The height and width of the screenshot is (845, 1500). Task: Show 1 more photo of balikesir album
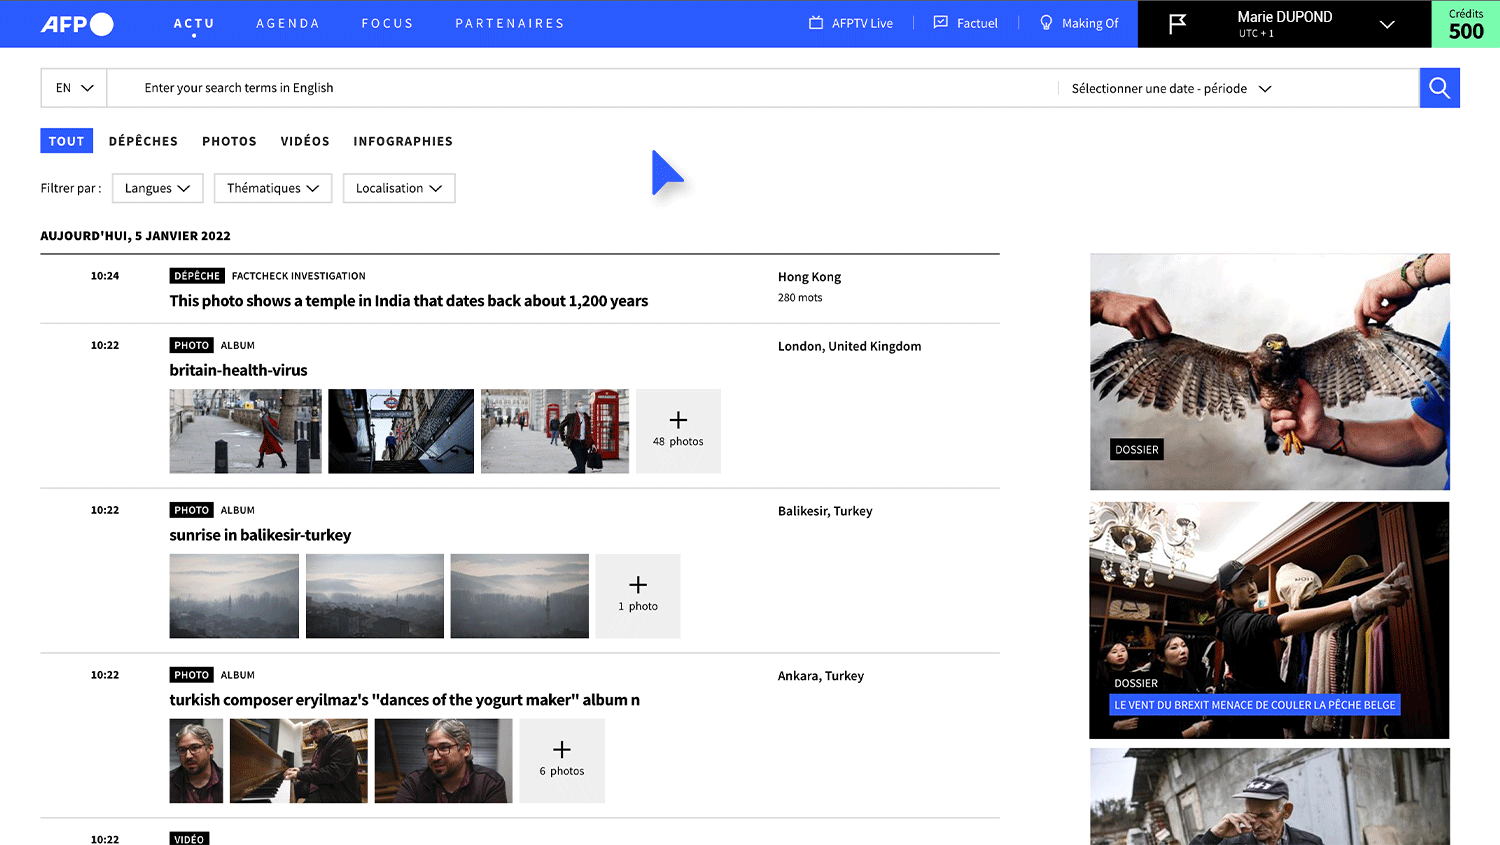coord(638,596)
